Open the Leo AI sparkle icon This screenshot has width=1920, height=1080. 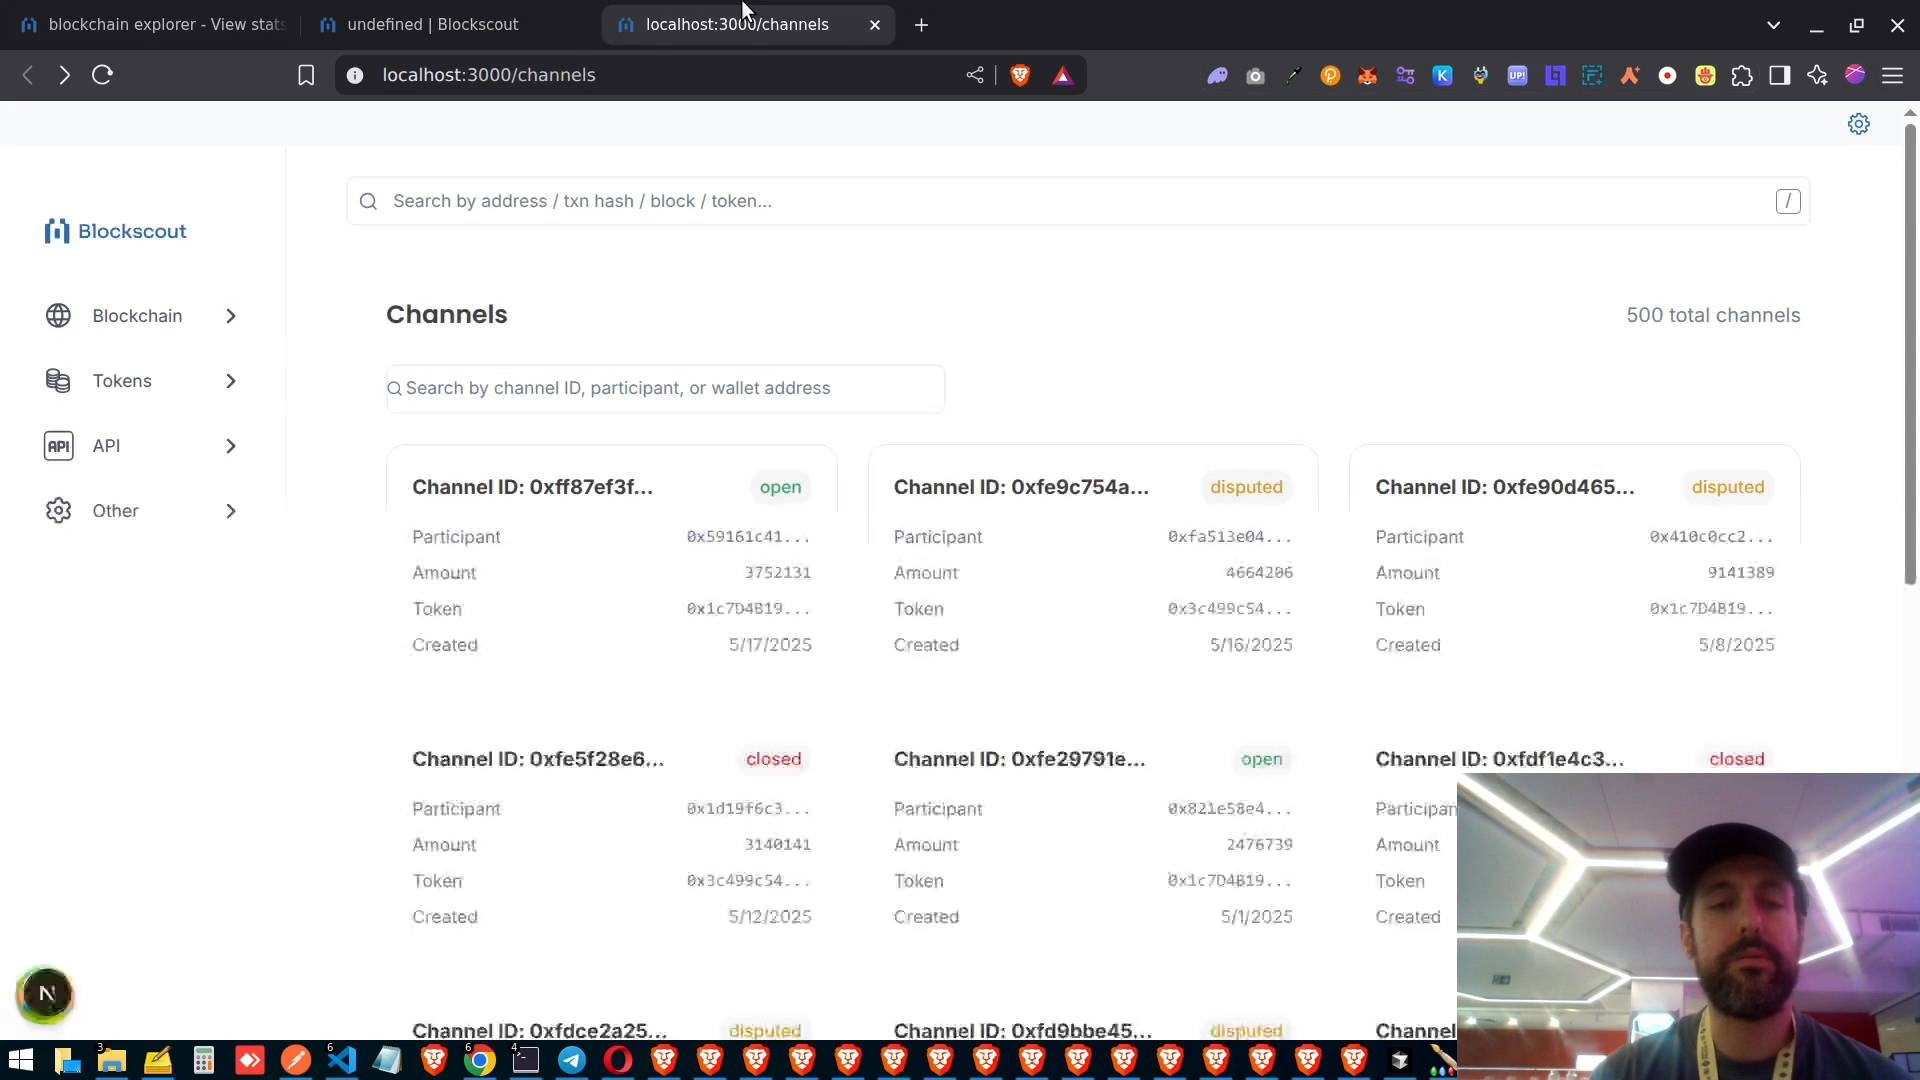point(1817,75)
